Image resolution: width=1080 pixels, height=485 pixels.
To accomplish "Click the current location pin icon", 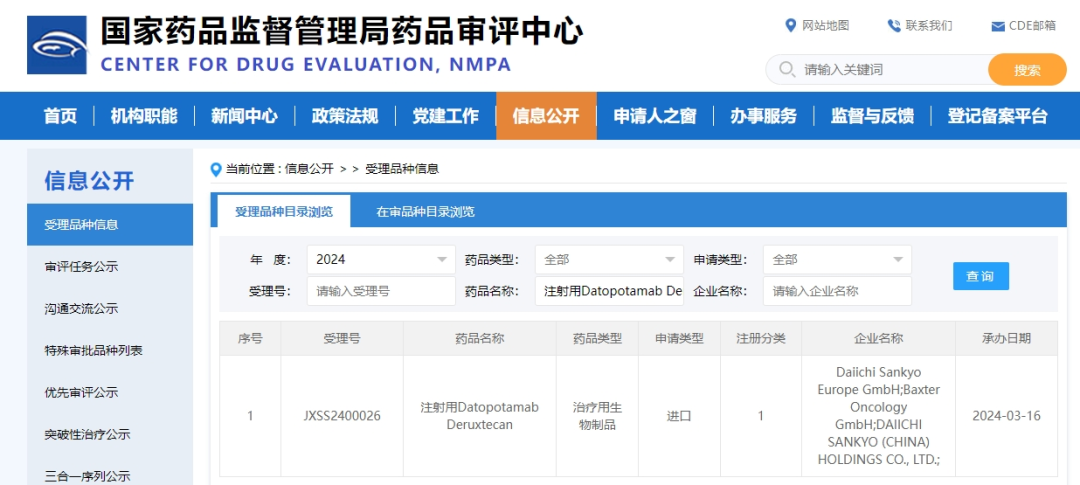I will pyautogui.click(x=216, y=169).
